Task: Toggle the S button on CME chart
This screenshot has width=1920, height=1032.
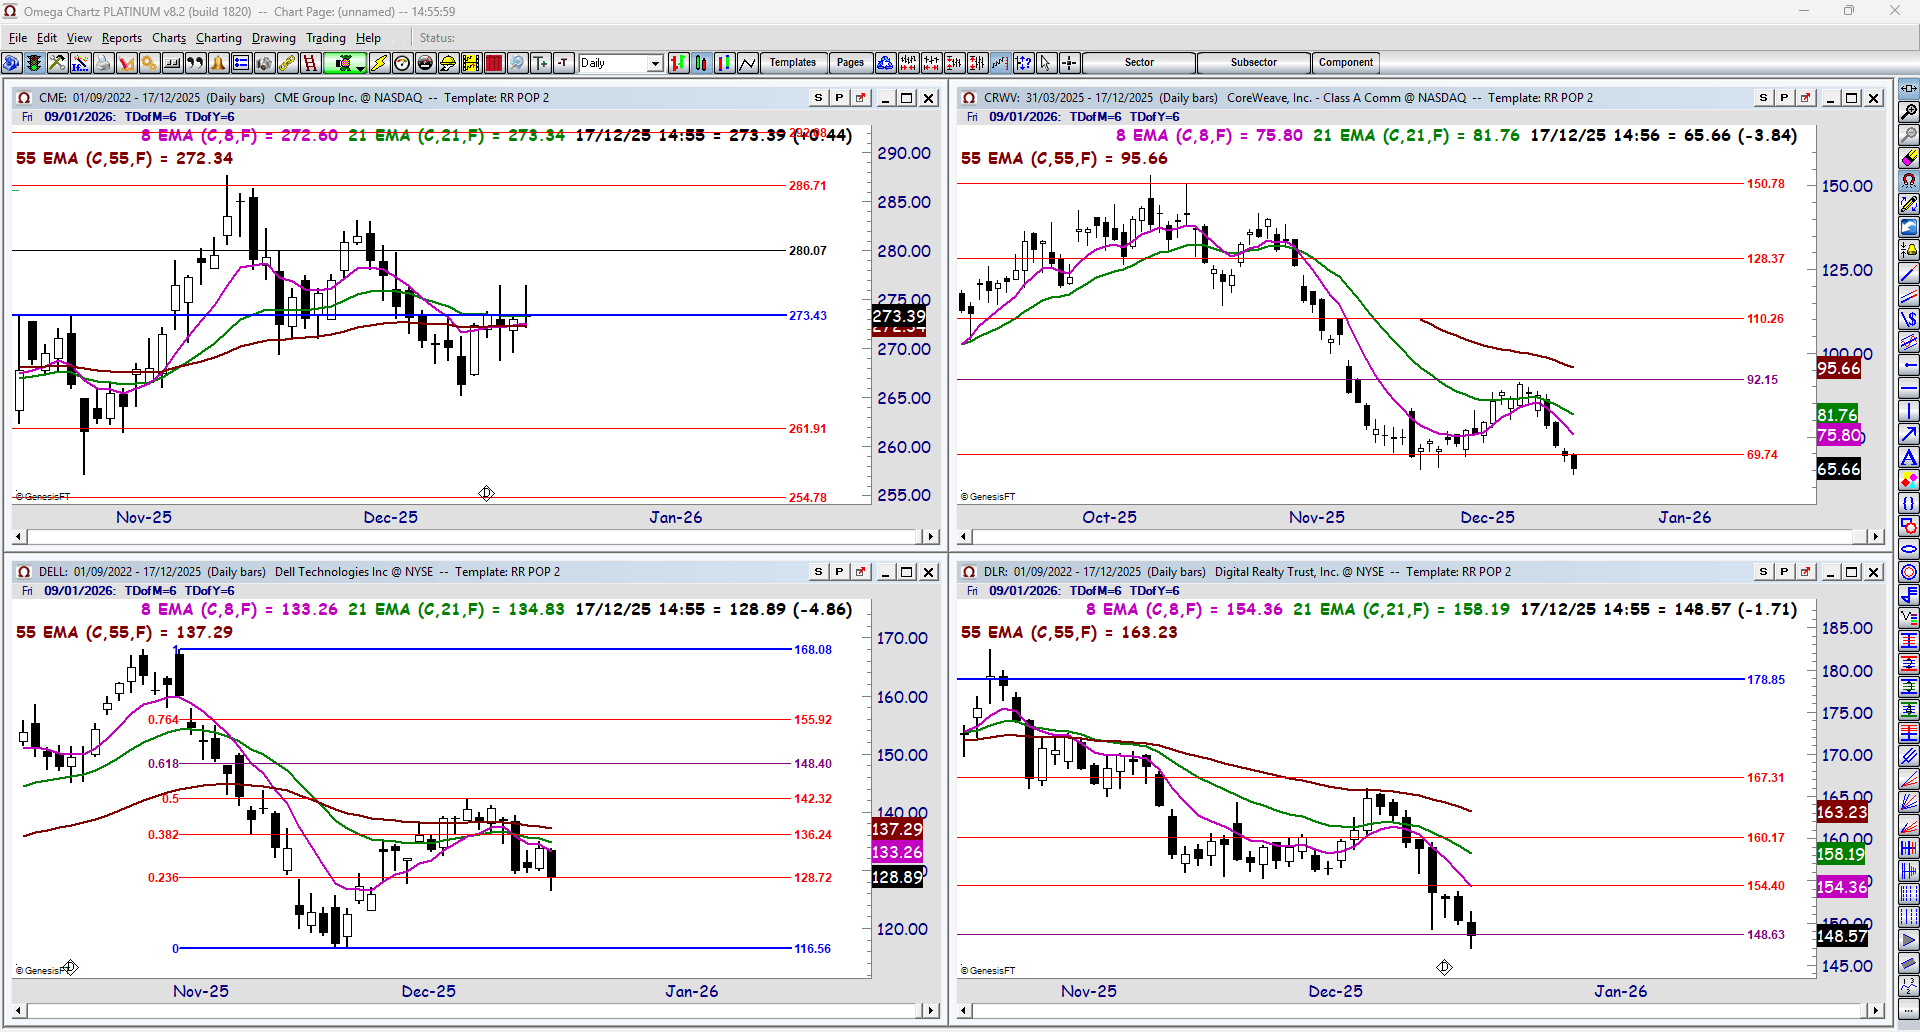Action: tap(819, 98)
